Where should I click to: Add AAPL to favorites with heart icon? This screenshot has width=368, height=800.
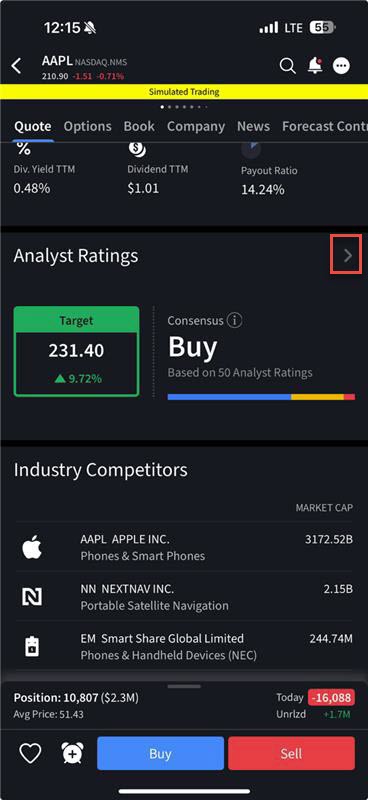pos(30,753)
